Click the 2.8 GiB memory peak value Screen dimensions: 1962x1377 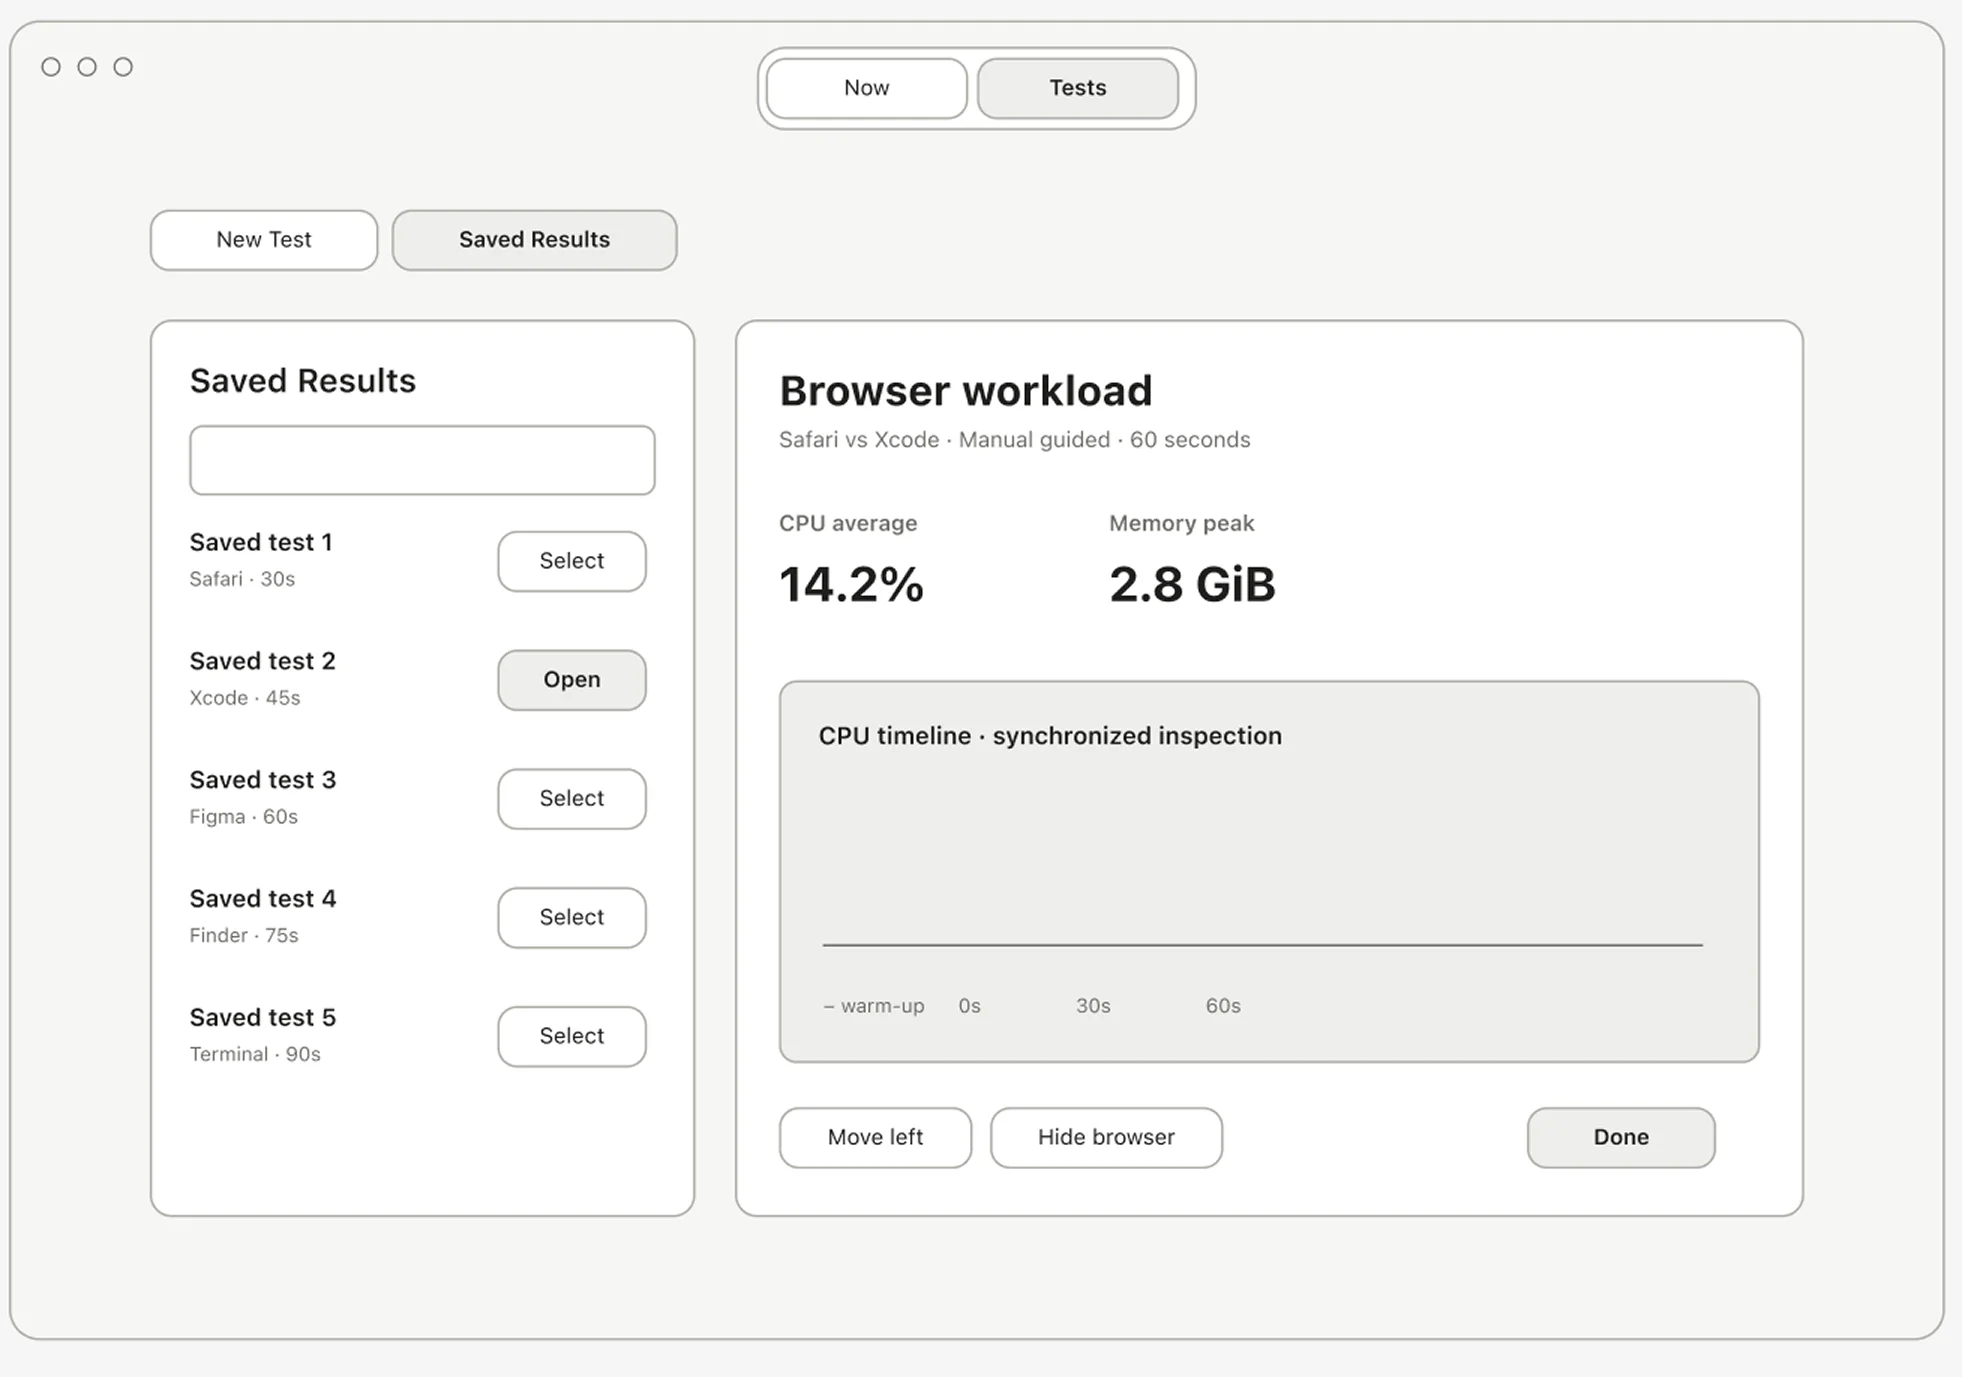point(1192,585)
